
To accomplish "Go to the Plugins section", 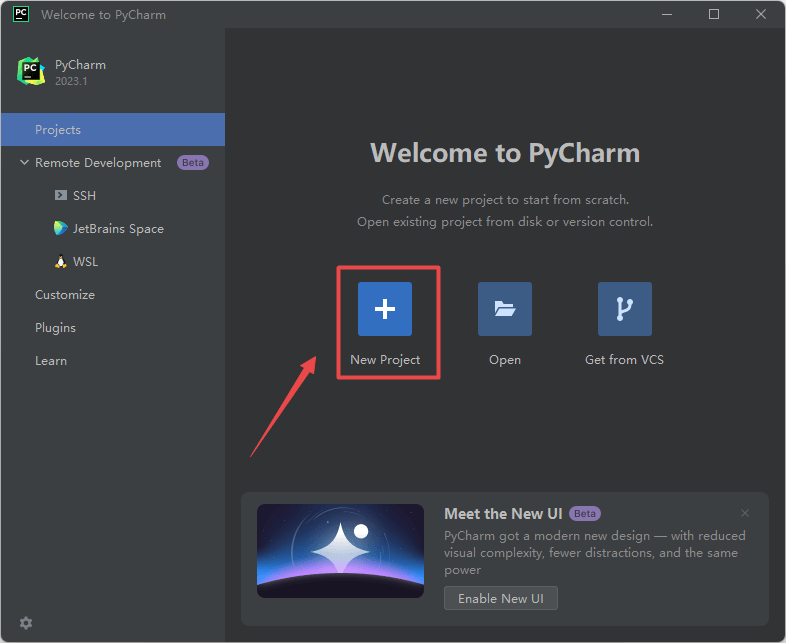I will pos(55,328).
